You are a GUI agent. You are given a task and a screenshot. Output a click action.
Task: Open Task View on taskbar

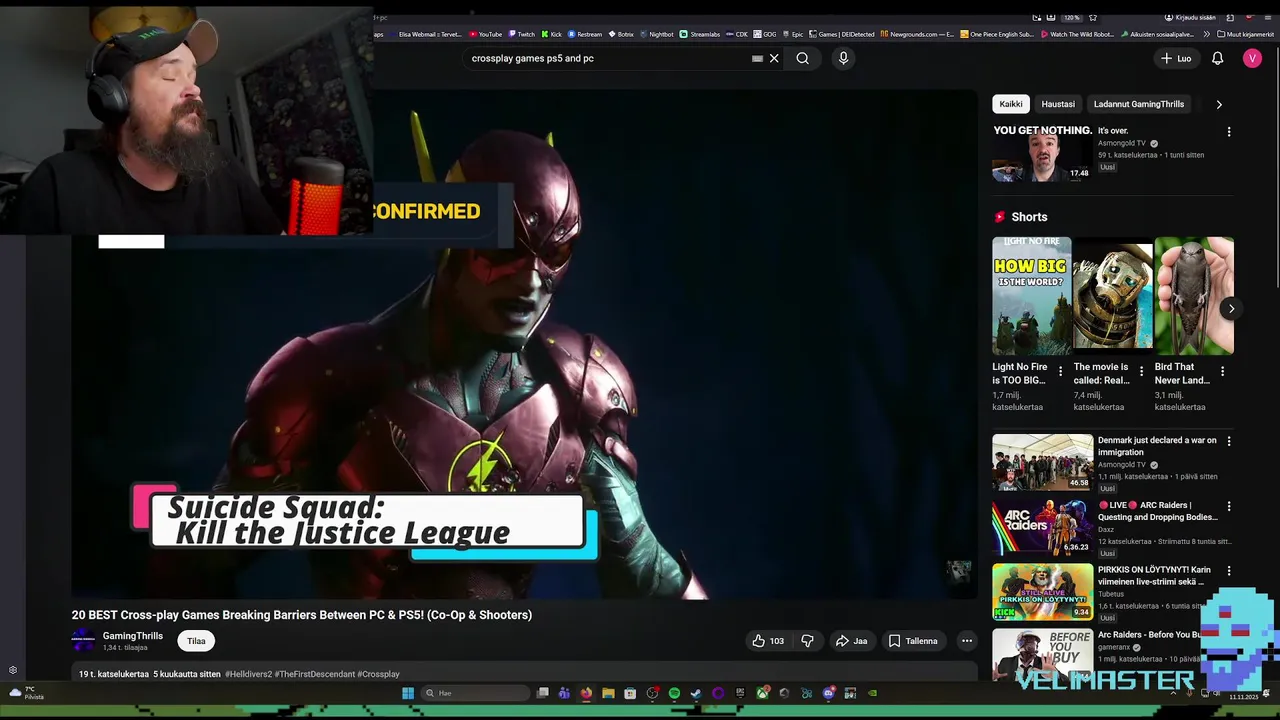click(x=542, y=693)
